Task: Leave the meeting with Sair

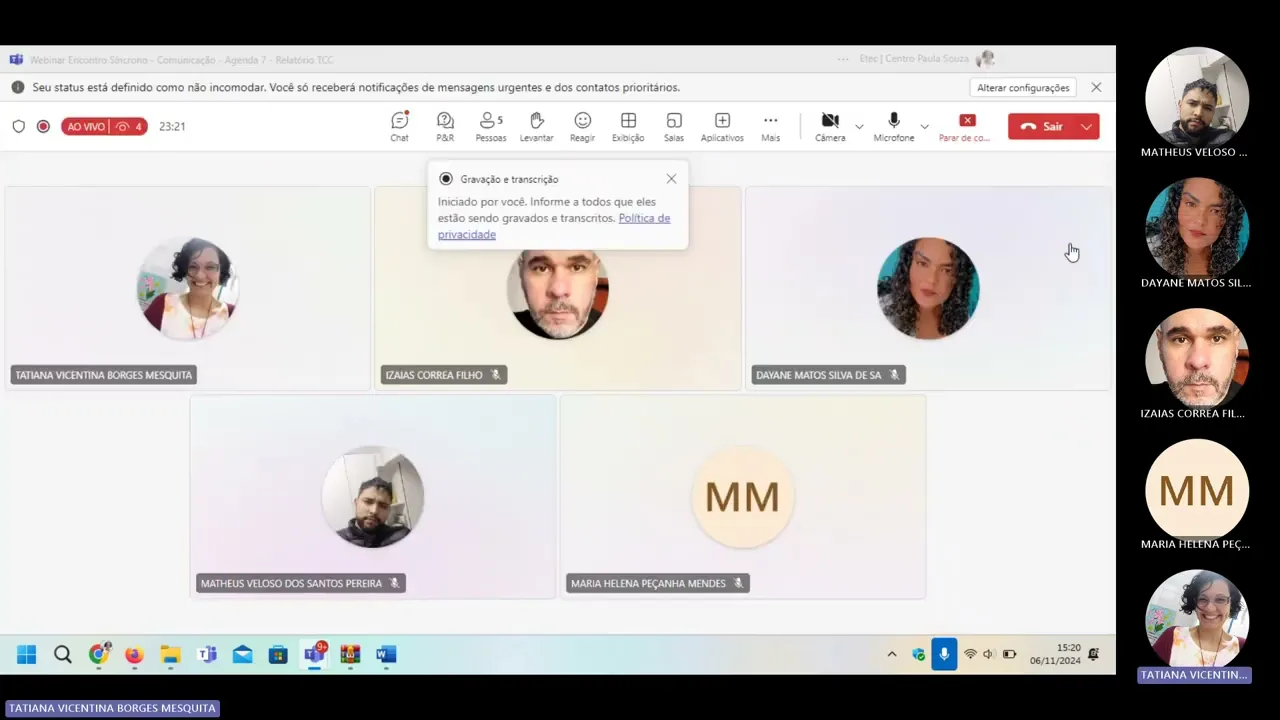Action: [x=1041, y=127]
